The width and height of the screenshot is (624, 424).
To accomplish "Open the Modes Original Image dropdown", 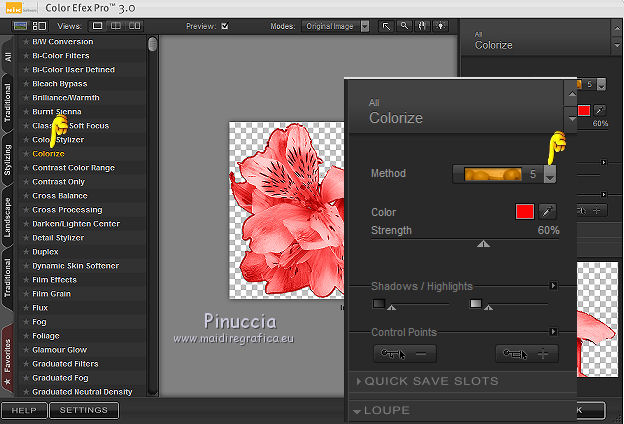I will point(333,26).
